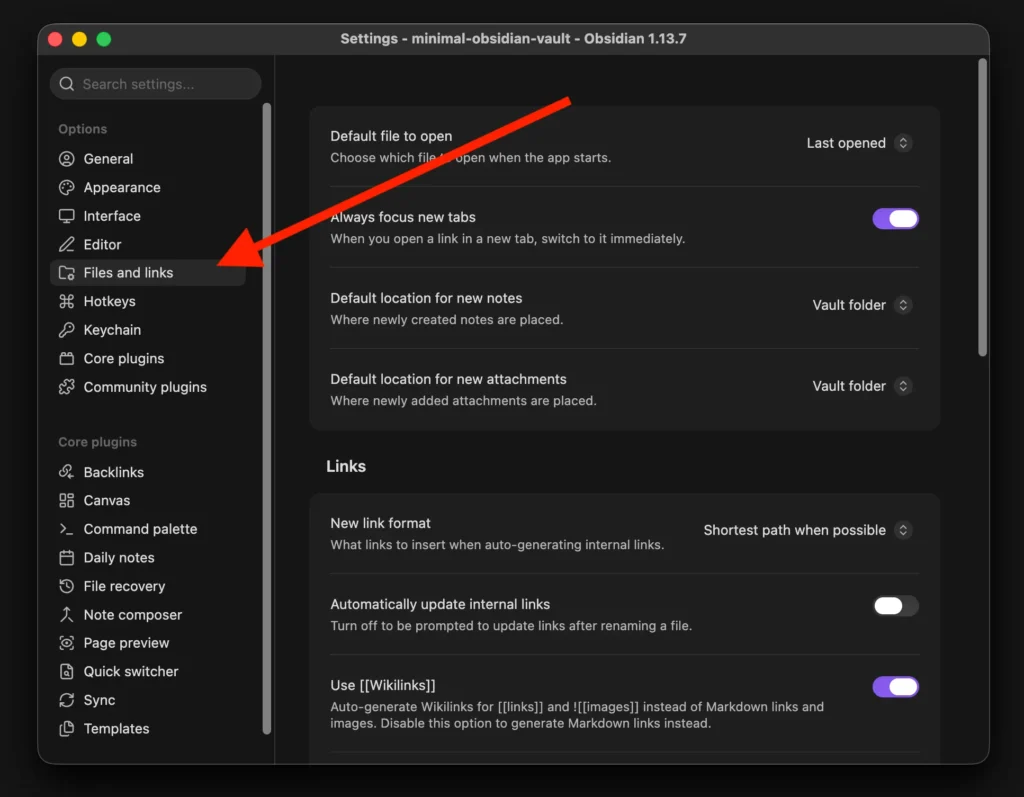The width and height of the screenshot is (1024, 797).
Task: Click the Hotkeys command-key icon
Action: 67,301
